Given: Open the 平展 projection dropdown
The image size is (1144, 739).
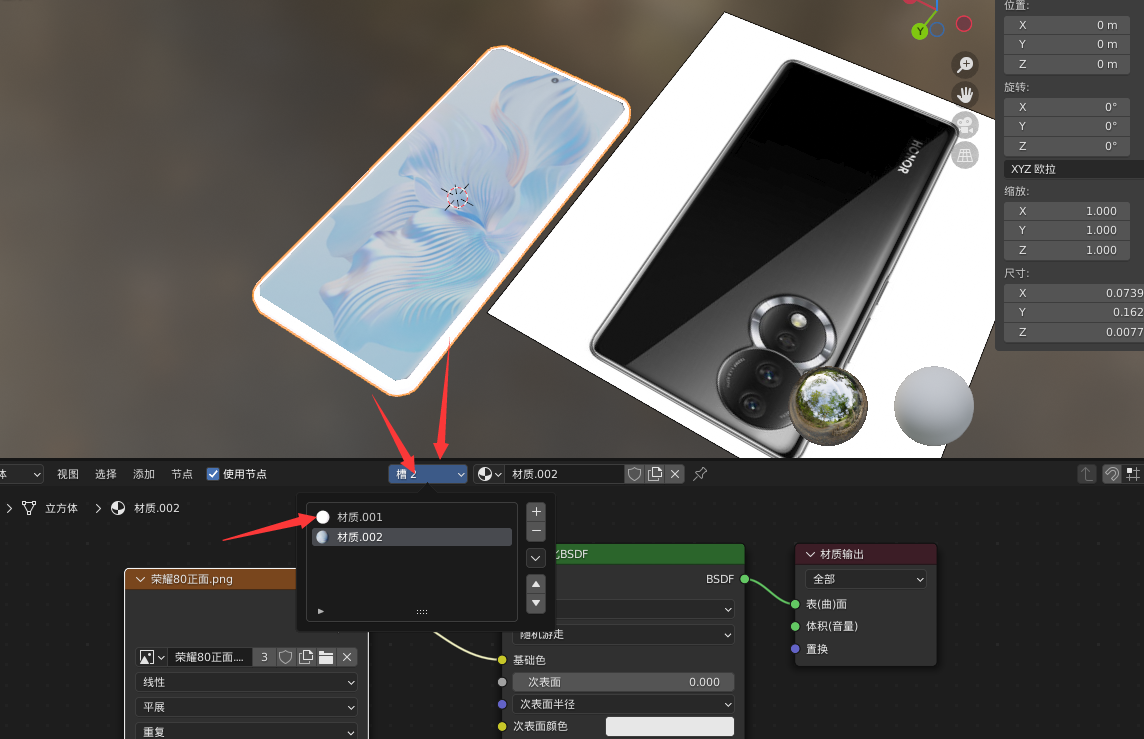Looking at the screenshot, I should [x=246, y=707].
